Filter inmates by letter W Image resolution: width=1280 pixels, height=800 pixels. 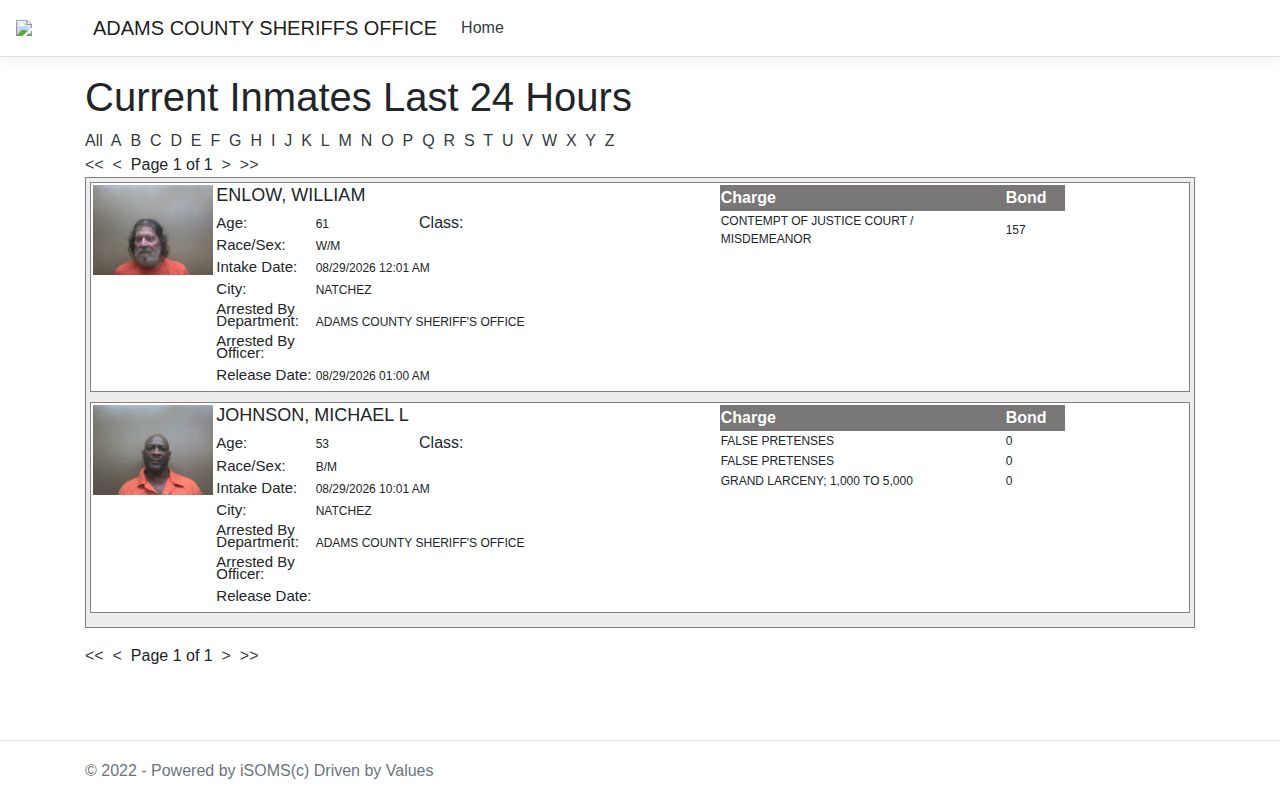point(549,141)
